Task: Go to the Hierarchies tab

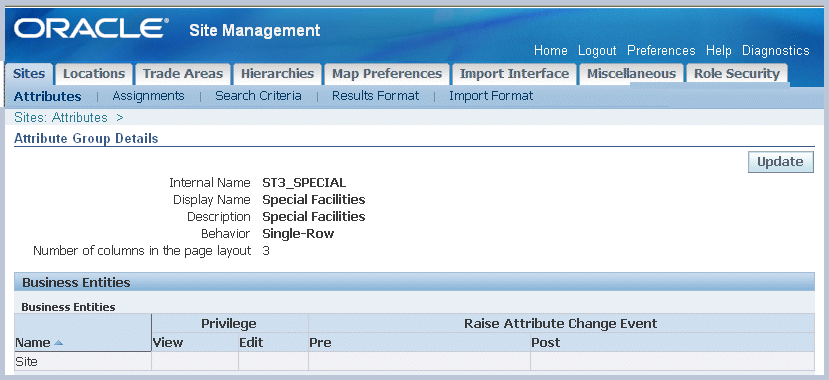Action: point(277,73)
